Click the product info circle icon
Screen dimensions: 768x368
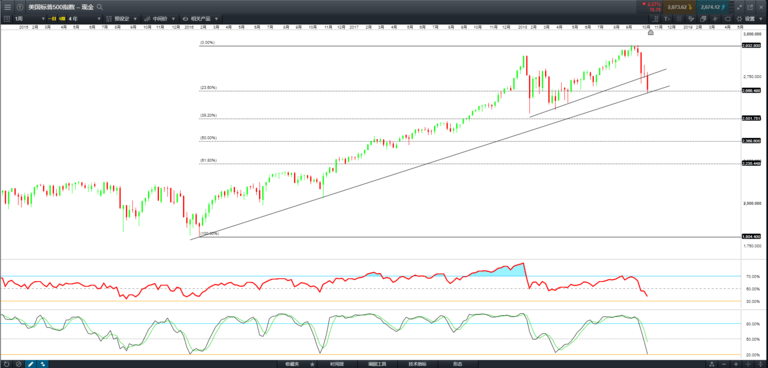20,7
